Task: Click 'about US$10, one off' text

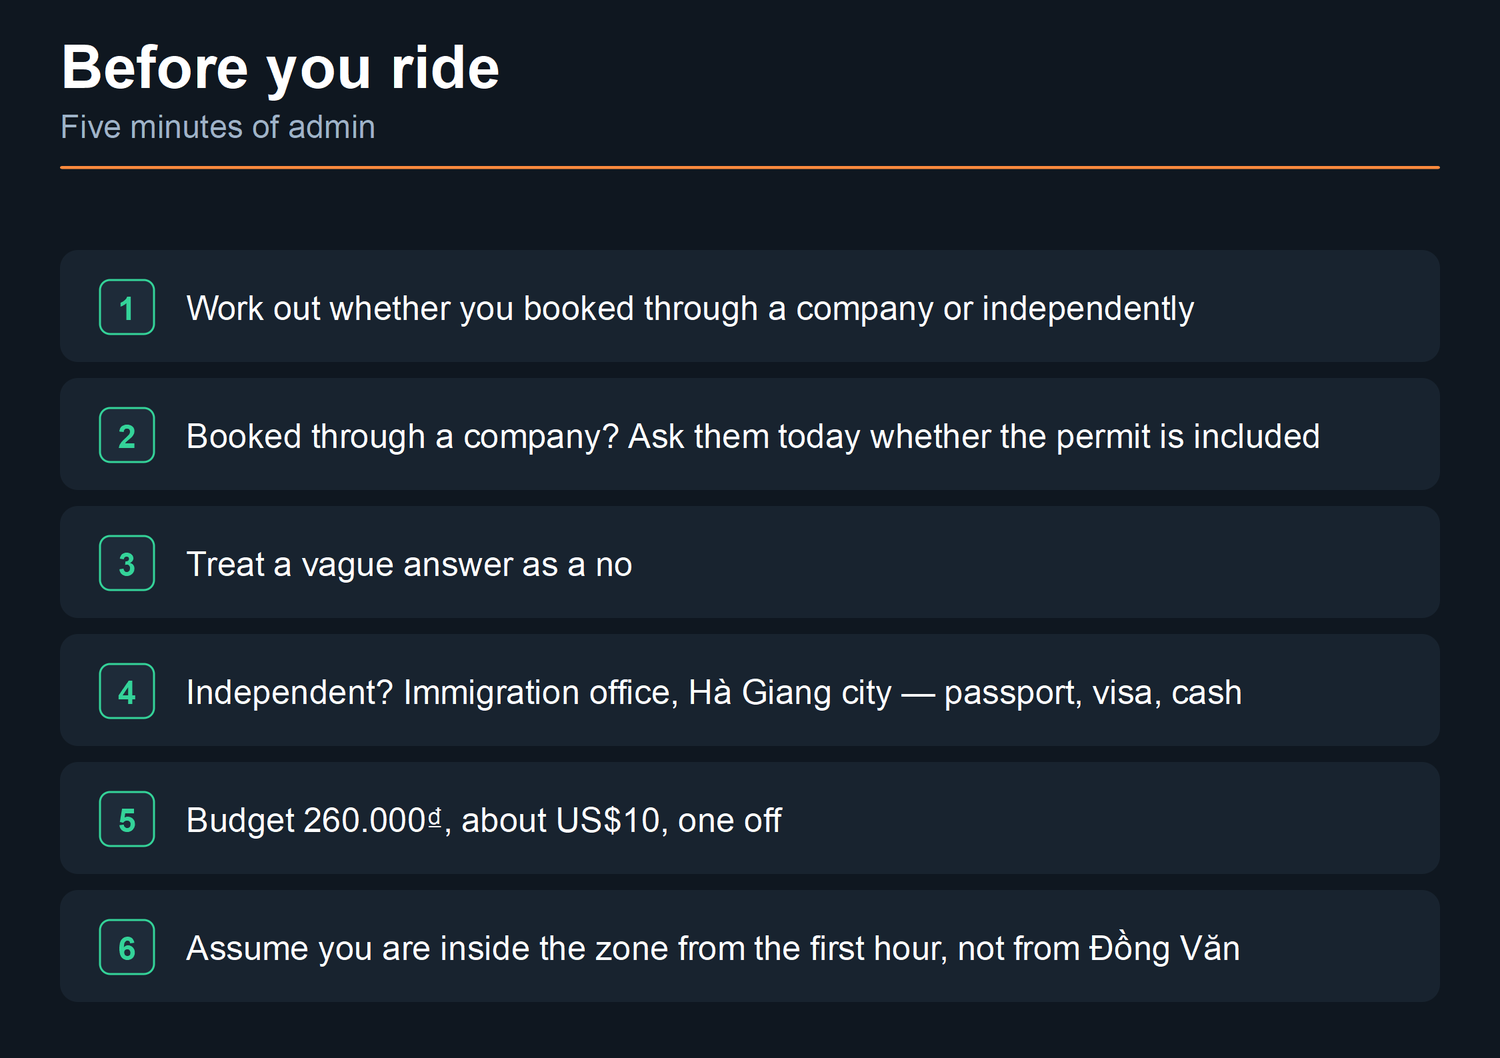Action: [x=621, y=820]
